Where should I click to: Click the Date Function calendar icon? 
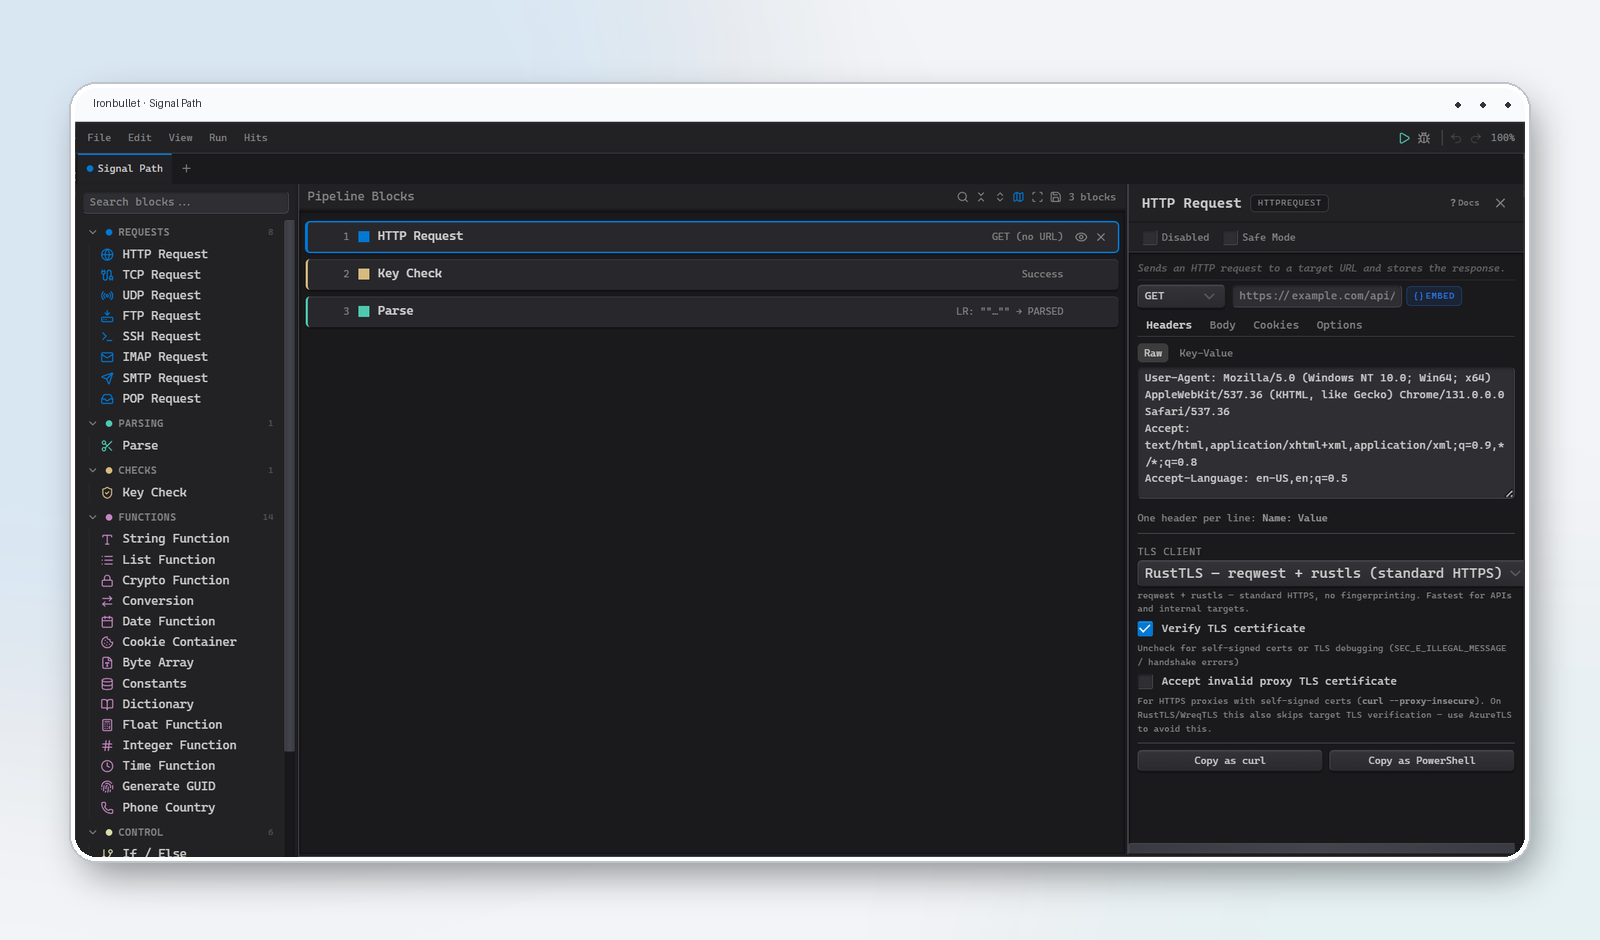(107, 622)
